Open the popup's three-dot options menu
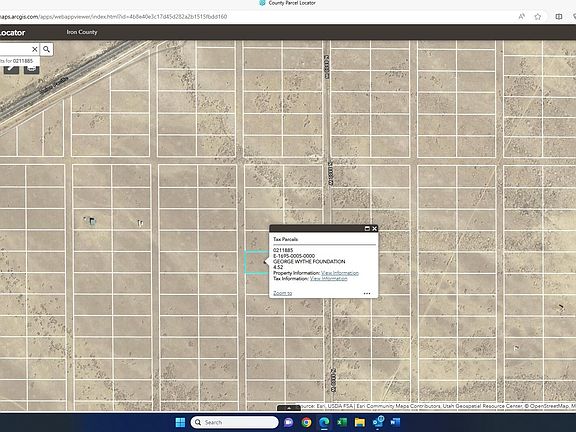This screenshot has height=432, width=576. (x=367, y=293)
